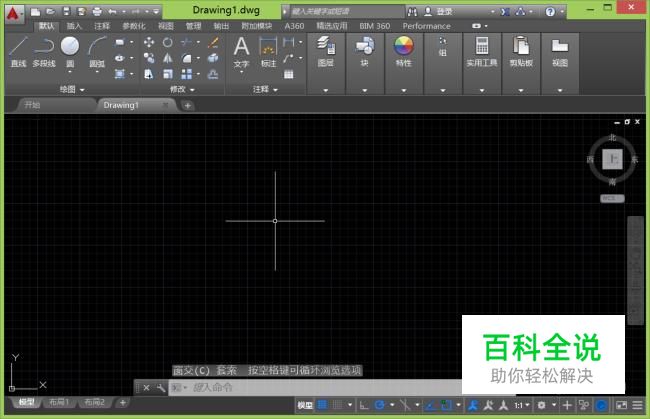Switch to the 插入 (Insert) ribbon tab

[74, 26]
